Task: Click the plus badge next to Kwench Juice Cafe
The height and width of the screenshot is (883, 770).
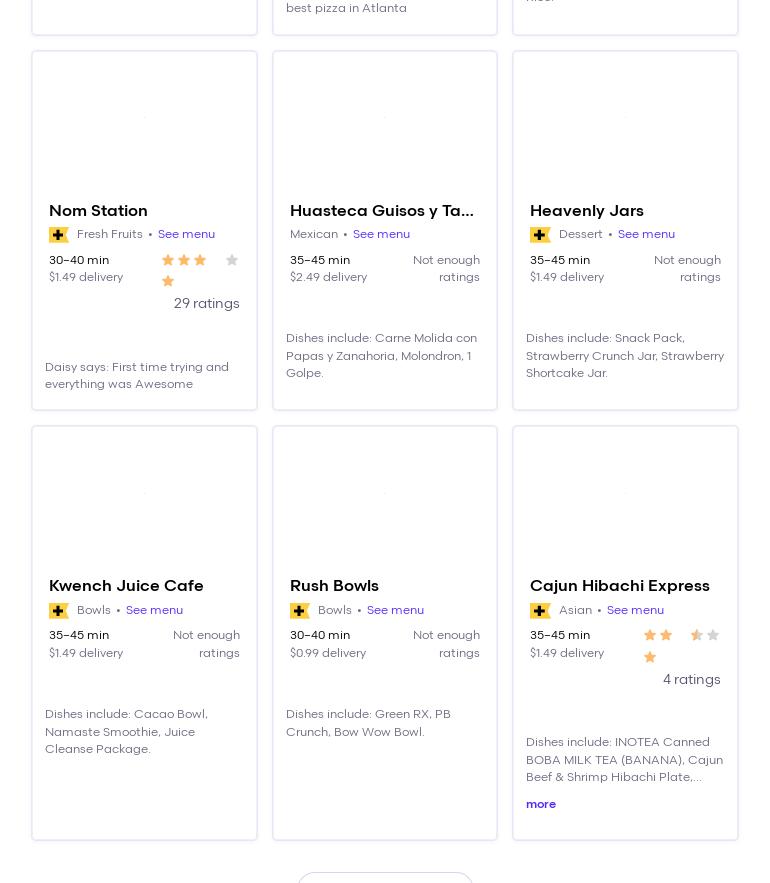Action: pyautogui.click(x=59, y=611)
